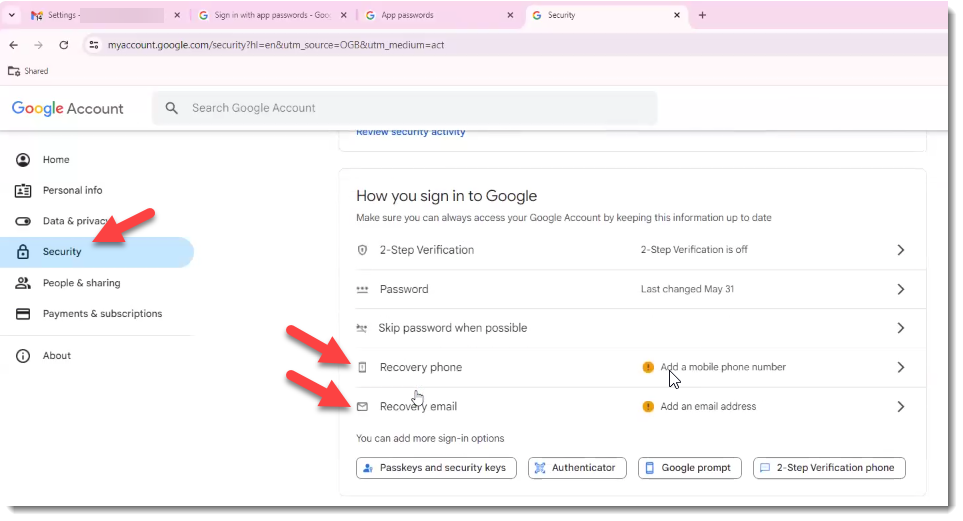Open Payments & subscriptions in the sidebar
This screenshot has height=521, width=963.
coord(96,314)
